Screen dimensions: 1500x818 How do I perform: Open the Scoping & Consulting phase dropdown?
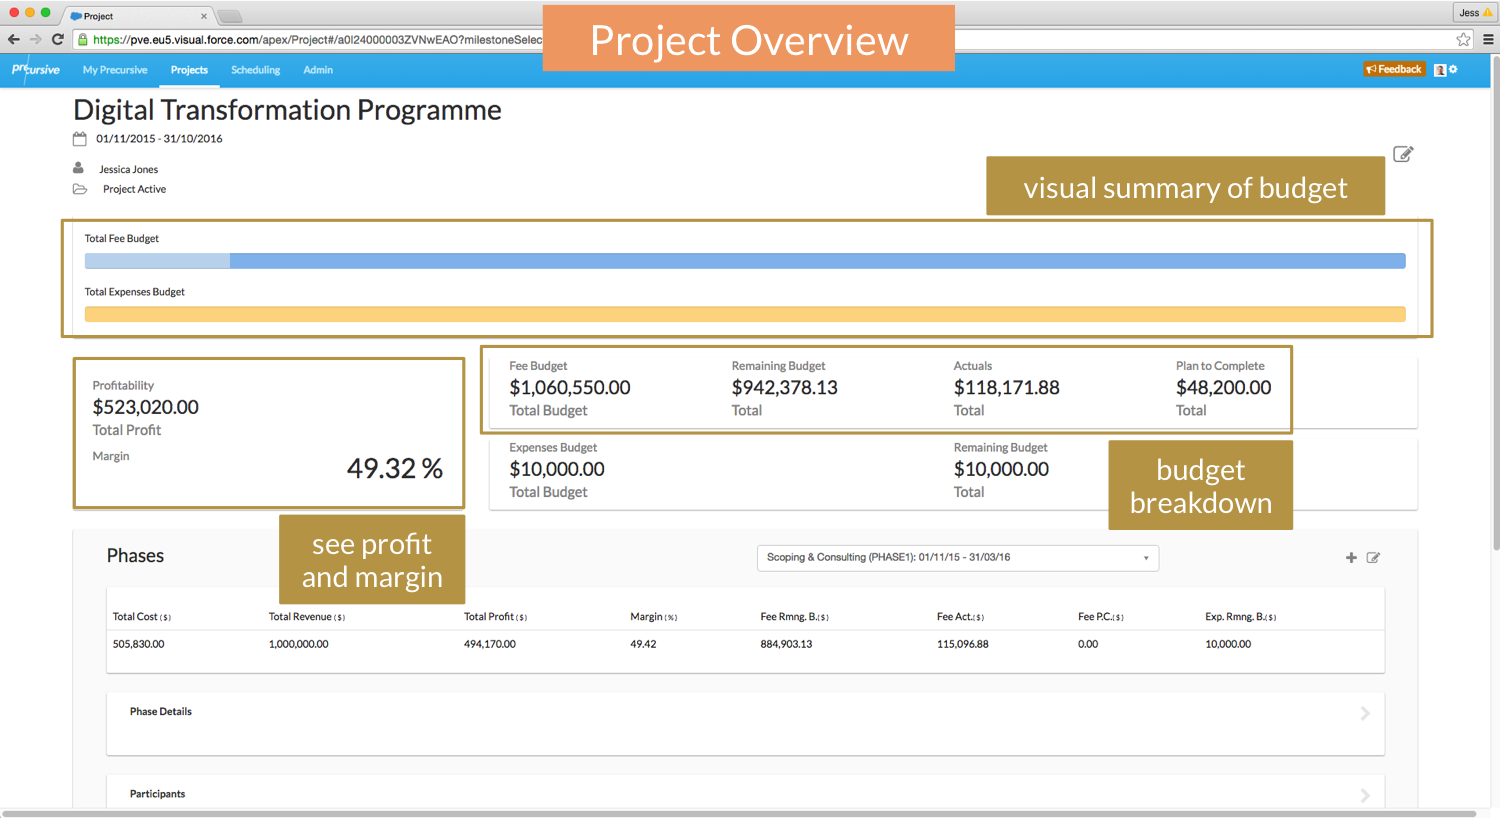(x=957, y=558)
